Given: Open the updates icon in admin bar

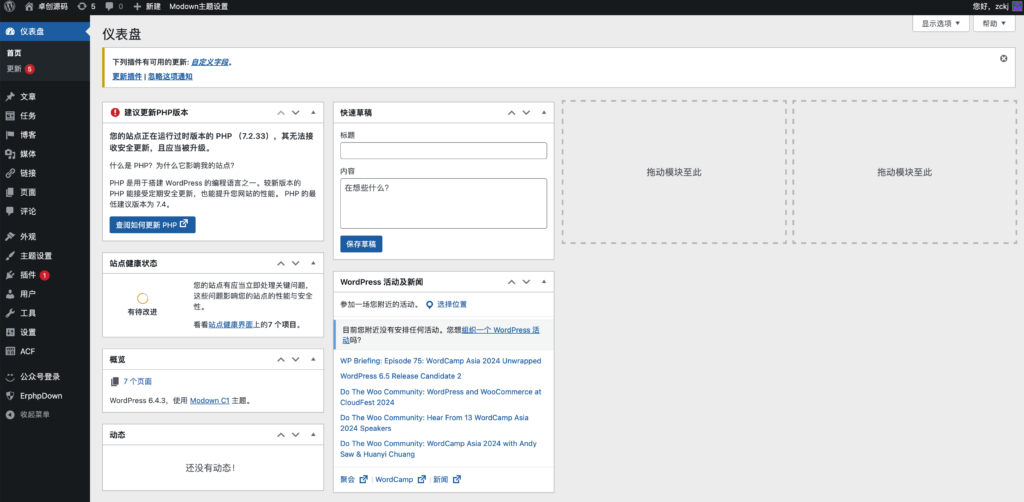Looking at the screenshot, I should tap(85, 6).
